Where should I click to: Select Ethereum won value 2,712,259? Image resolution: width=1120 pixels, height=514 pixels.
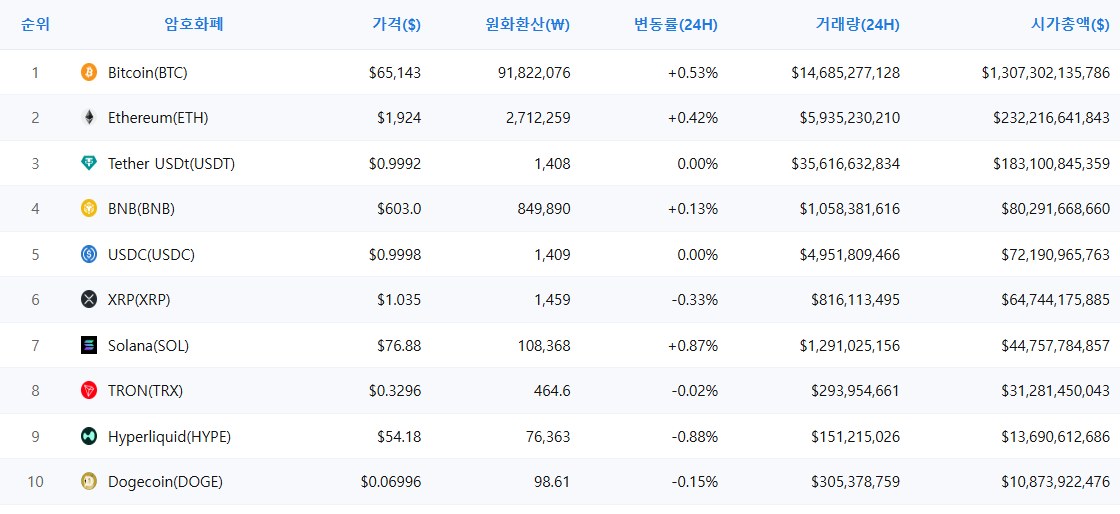point(539,118)
